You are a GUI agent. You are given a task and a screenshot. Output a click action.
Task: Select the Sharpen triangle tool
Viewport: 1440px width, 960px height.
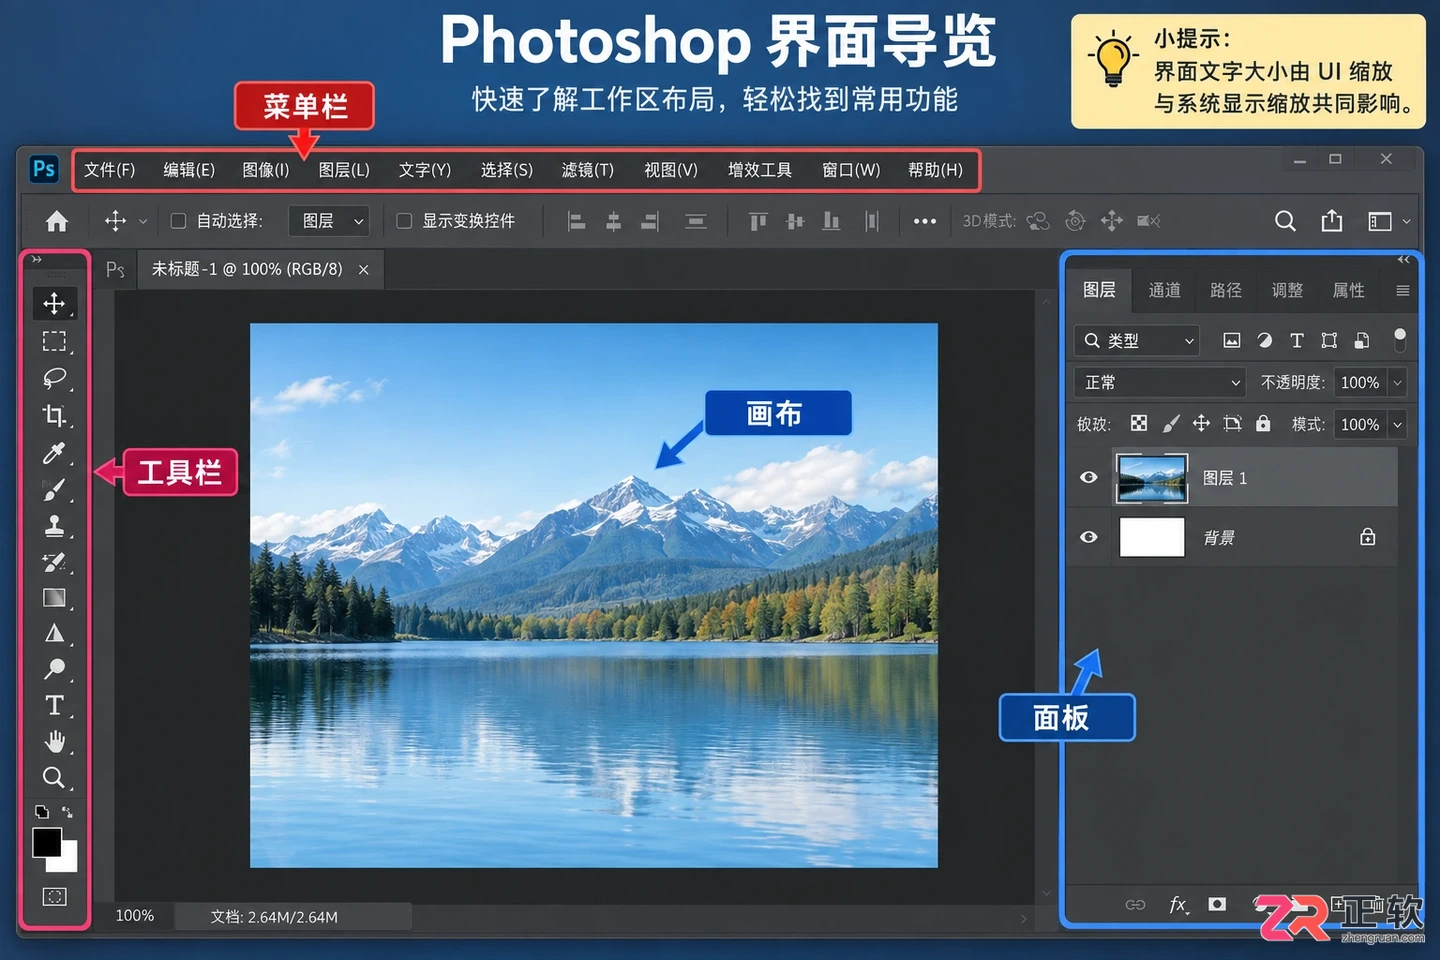pyautogui.click(x=54, y=633)
